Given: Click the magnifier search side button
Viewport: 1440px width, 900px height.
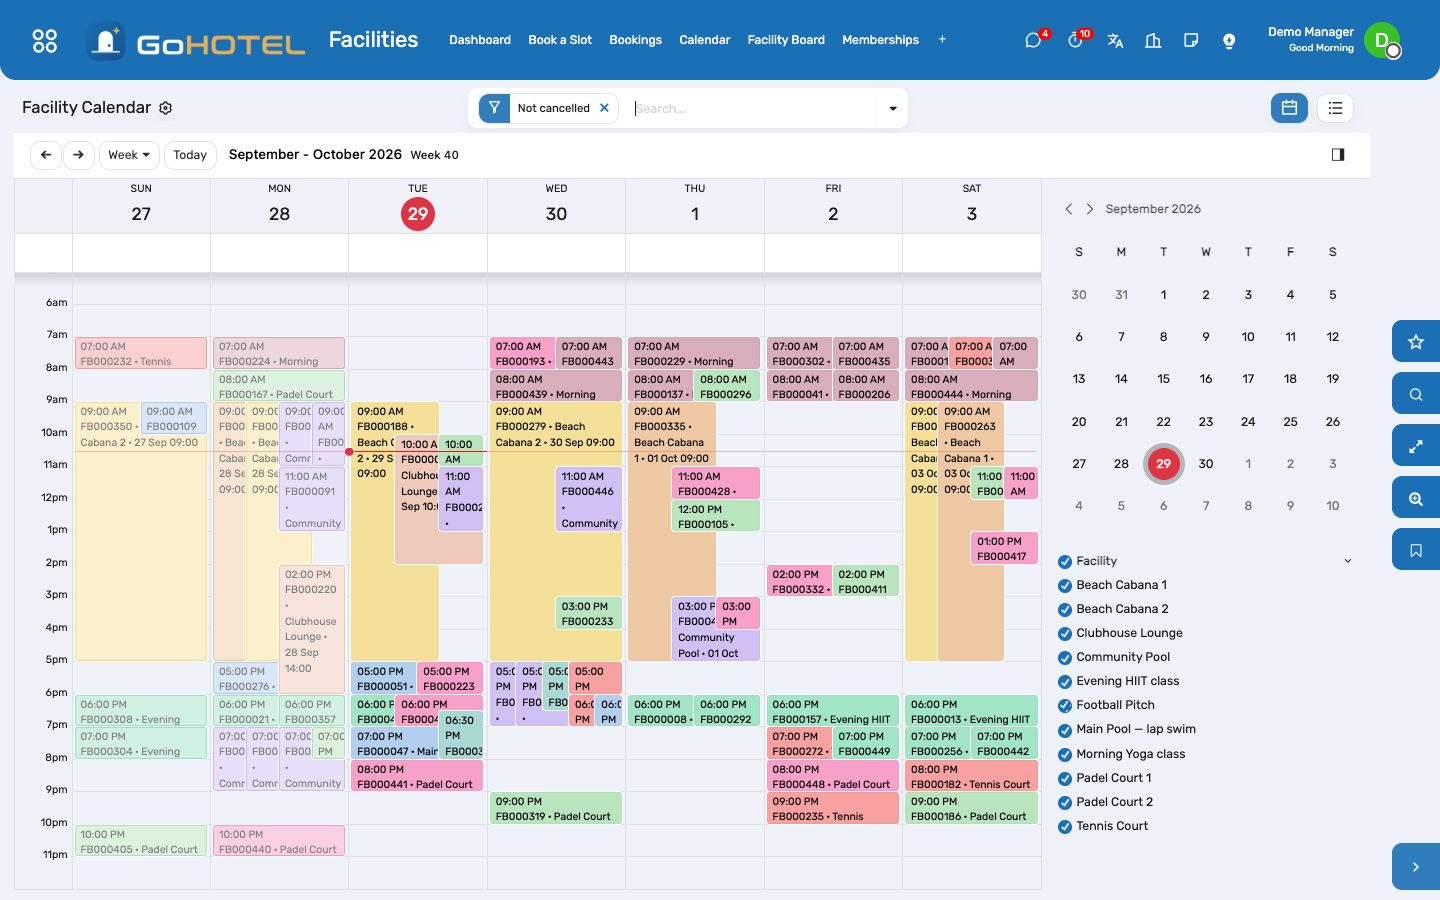Looking at the screenshot, I should (x=1416, y=394).
